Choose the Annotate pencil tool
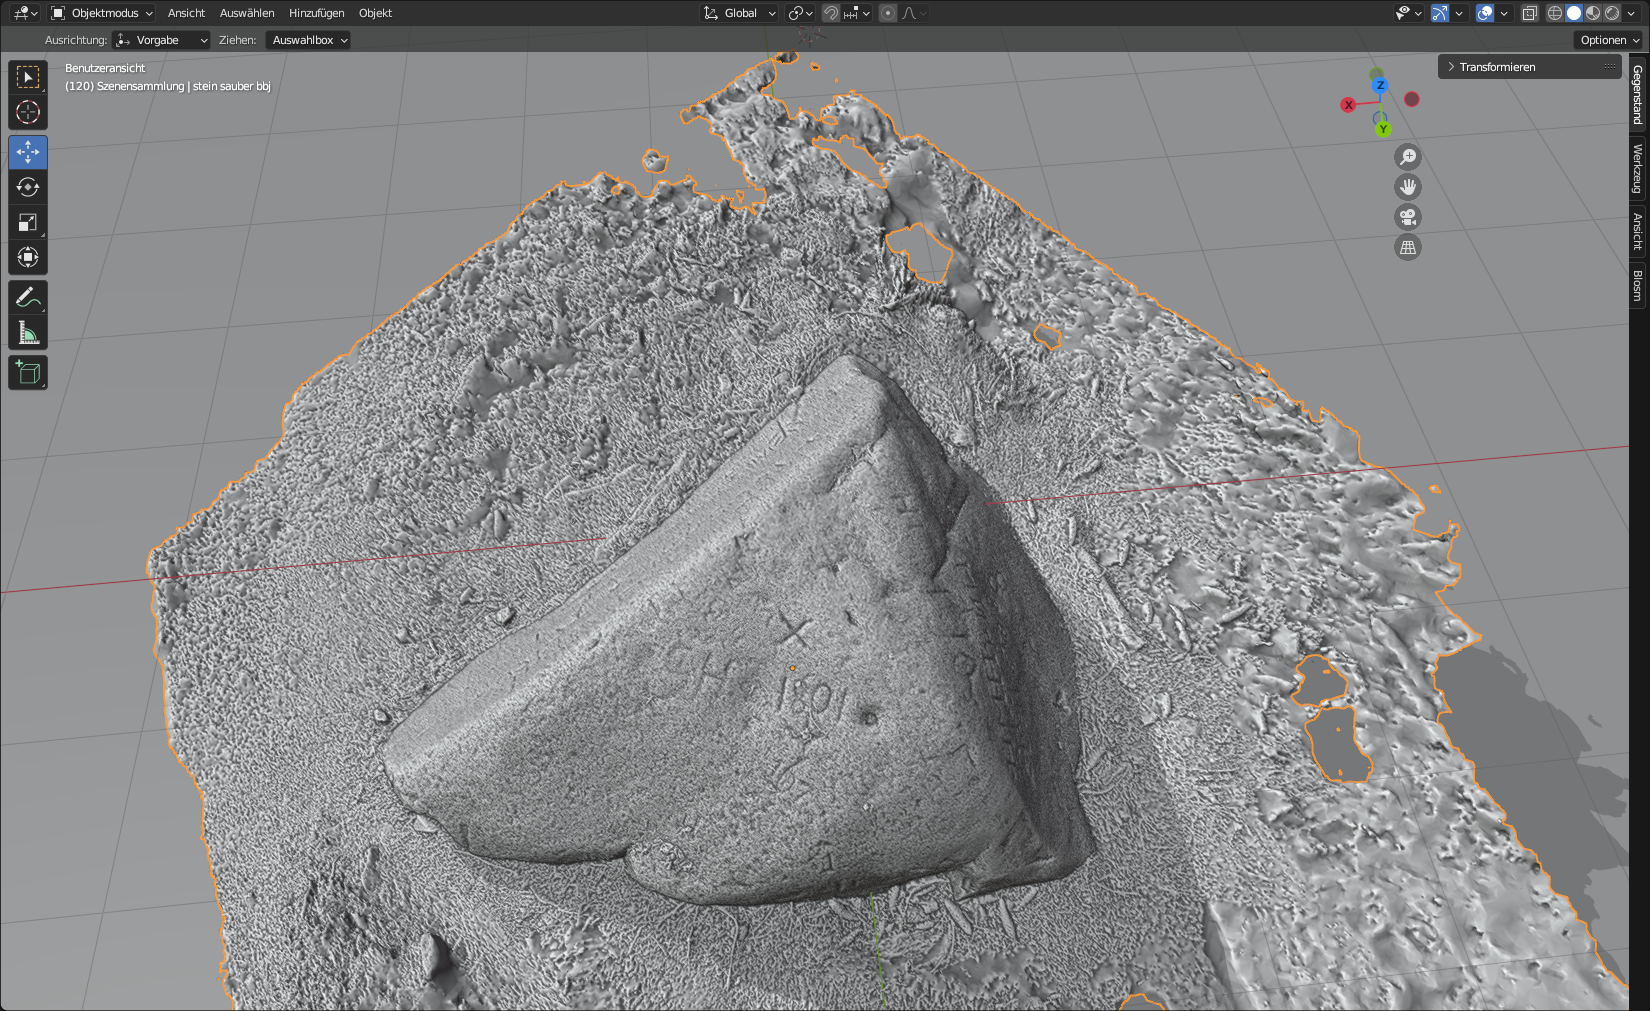This screenshot has width=1650, height=1011. (x=28, y=297)
